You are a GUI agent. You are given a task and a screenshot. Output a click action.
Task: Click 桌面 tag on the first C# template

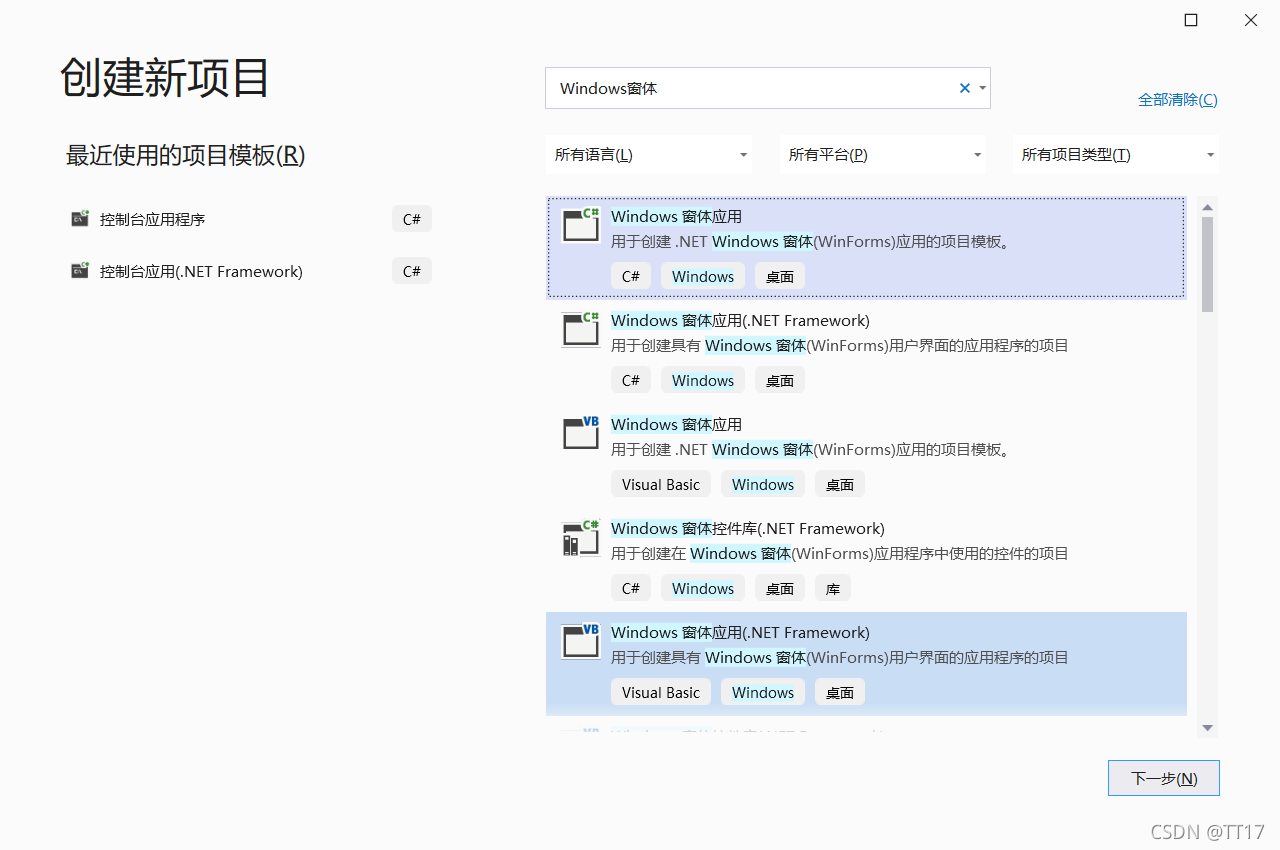point(780,276)
